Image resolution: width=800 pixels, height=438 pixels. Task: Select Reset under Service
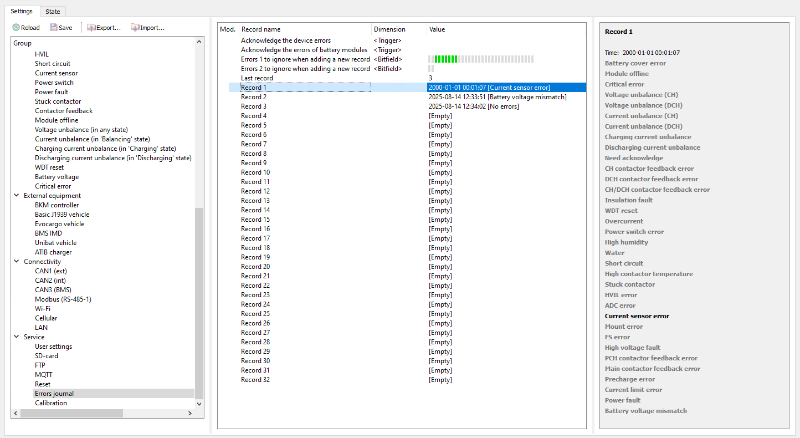point(42,384)
